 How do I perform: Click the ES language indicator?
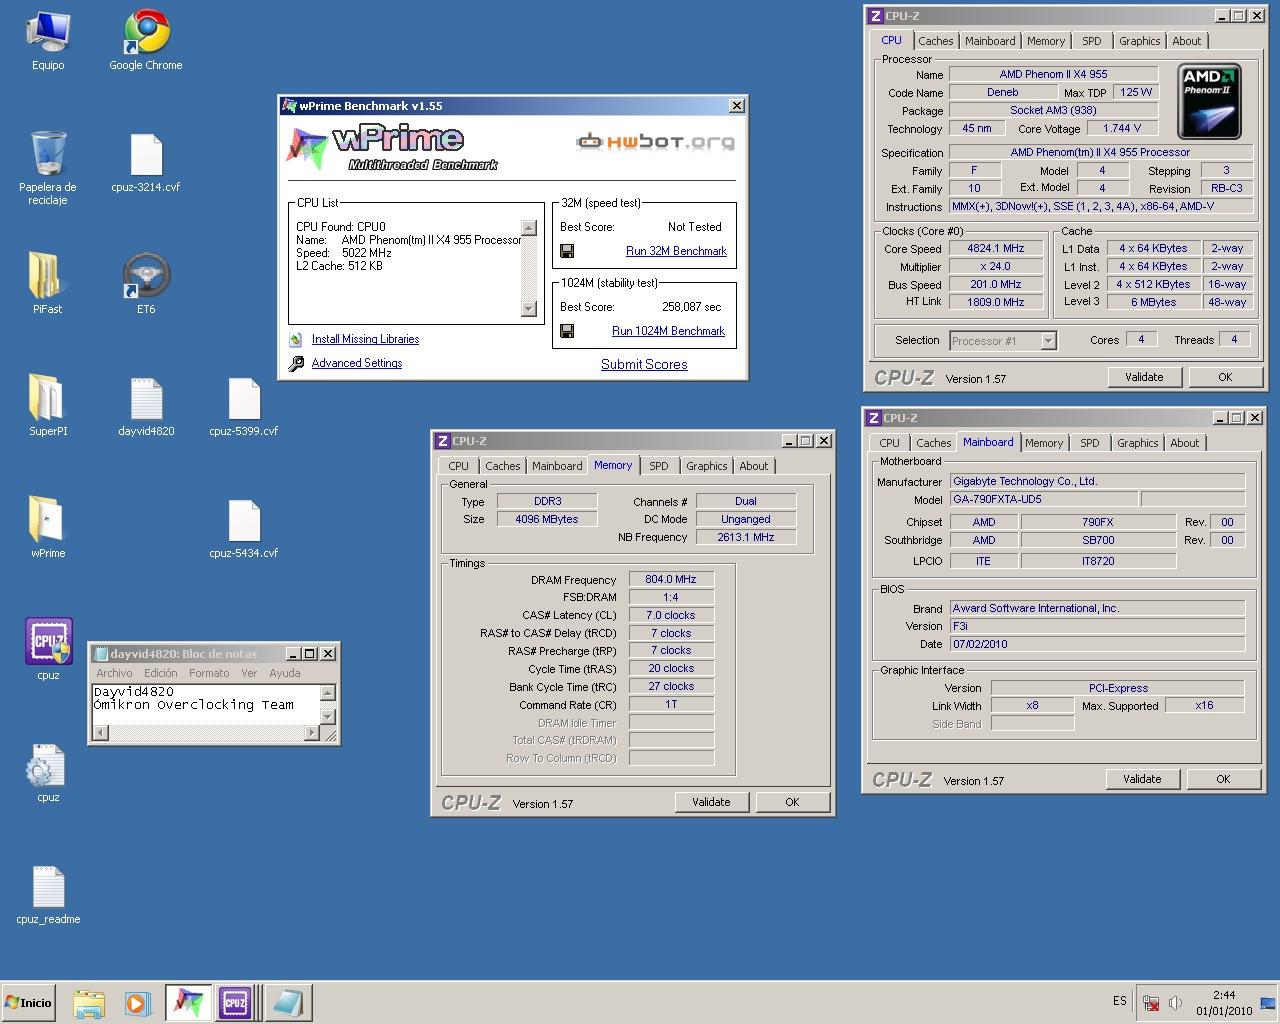coord(1119,1001)
